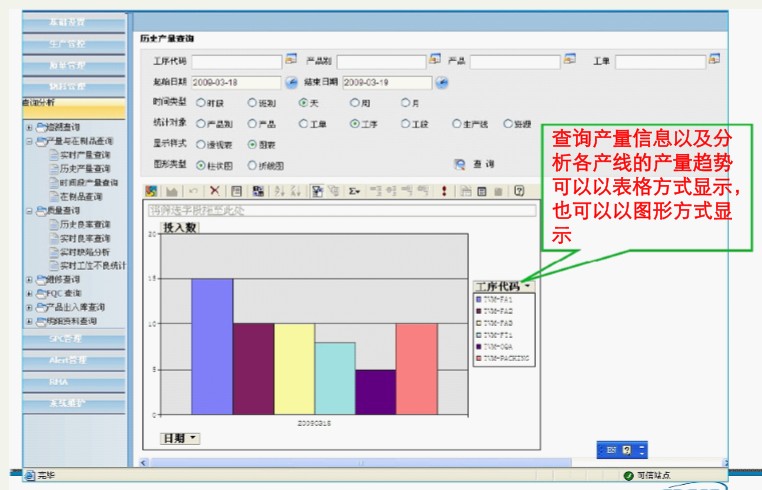Open calendar picker for 结束日期
This screenshot has height=490, width=762.
point(442,83)
